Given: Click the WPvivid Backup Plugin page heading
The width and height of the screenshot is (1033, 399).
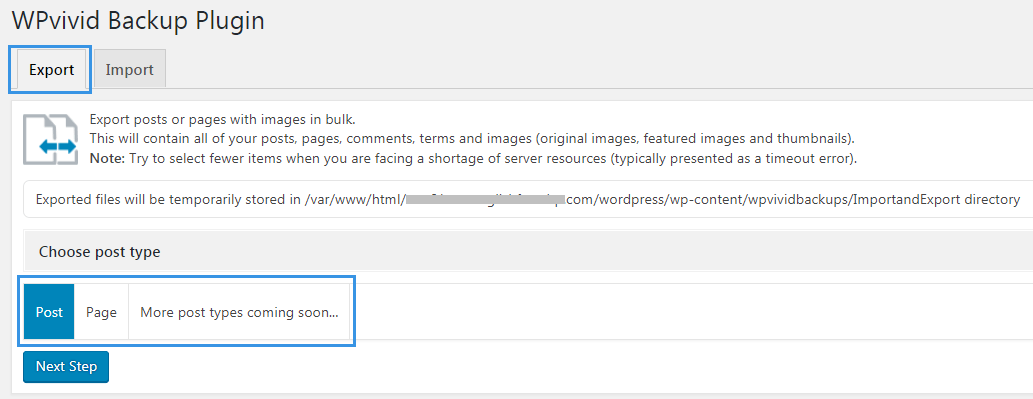Looking at the screenshot, I should point(138,21).
